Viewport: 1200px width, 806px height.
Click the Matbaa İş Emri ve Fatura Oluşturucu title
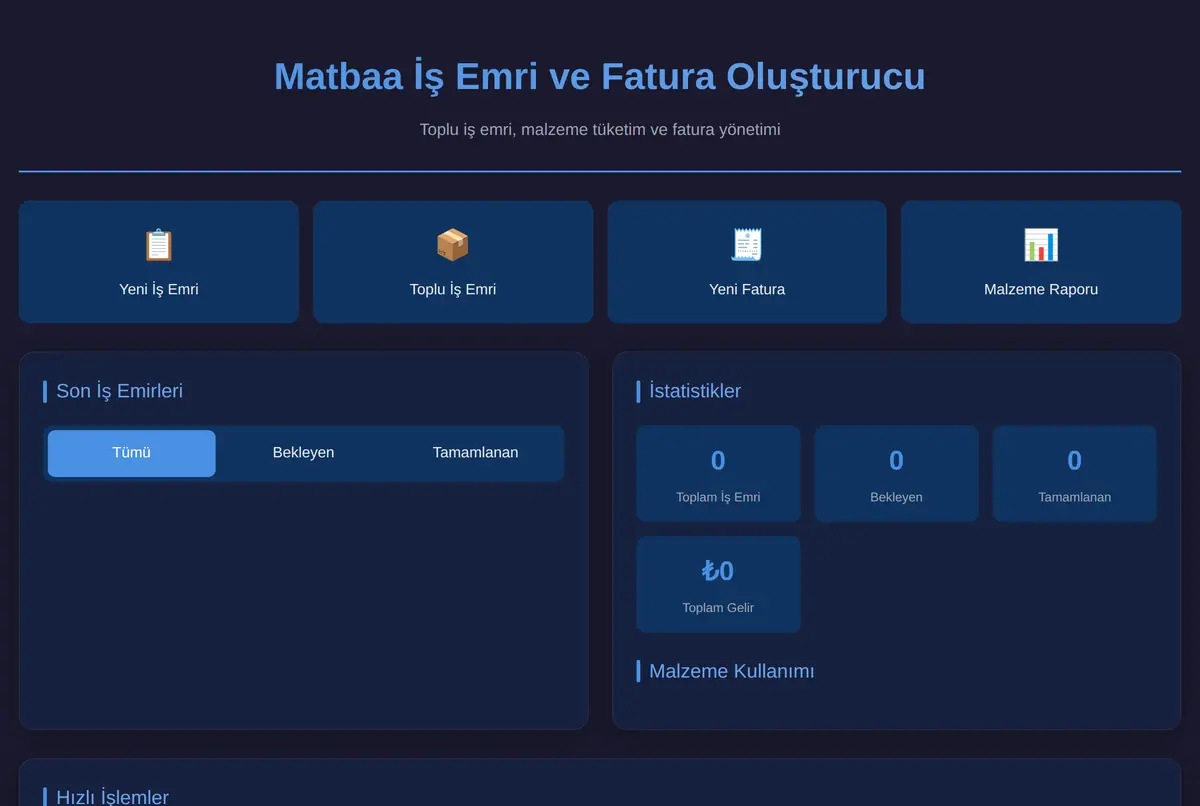click(600, 77)
